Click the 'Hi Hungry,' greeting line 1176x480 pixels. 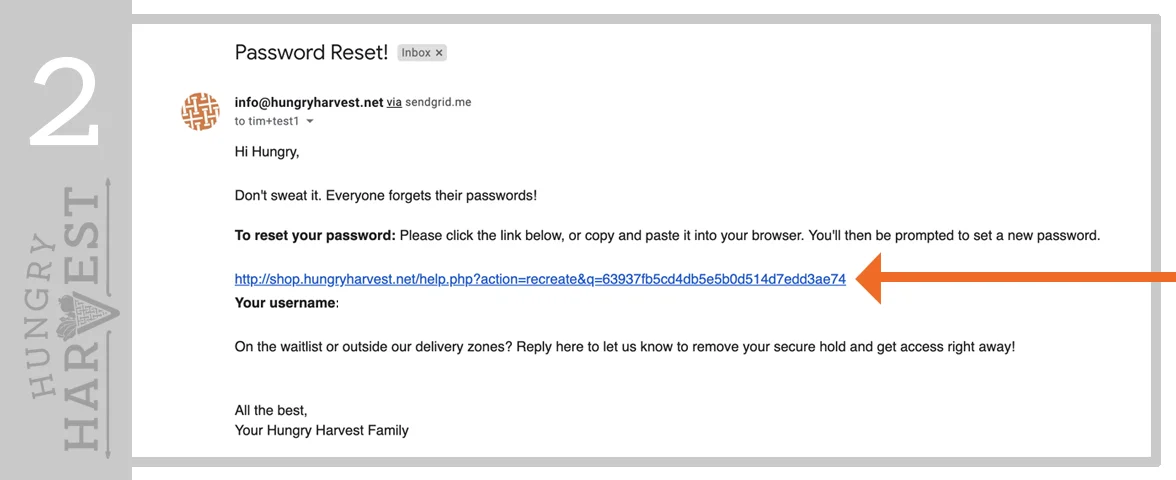(267, 152)
